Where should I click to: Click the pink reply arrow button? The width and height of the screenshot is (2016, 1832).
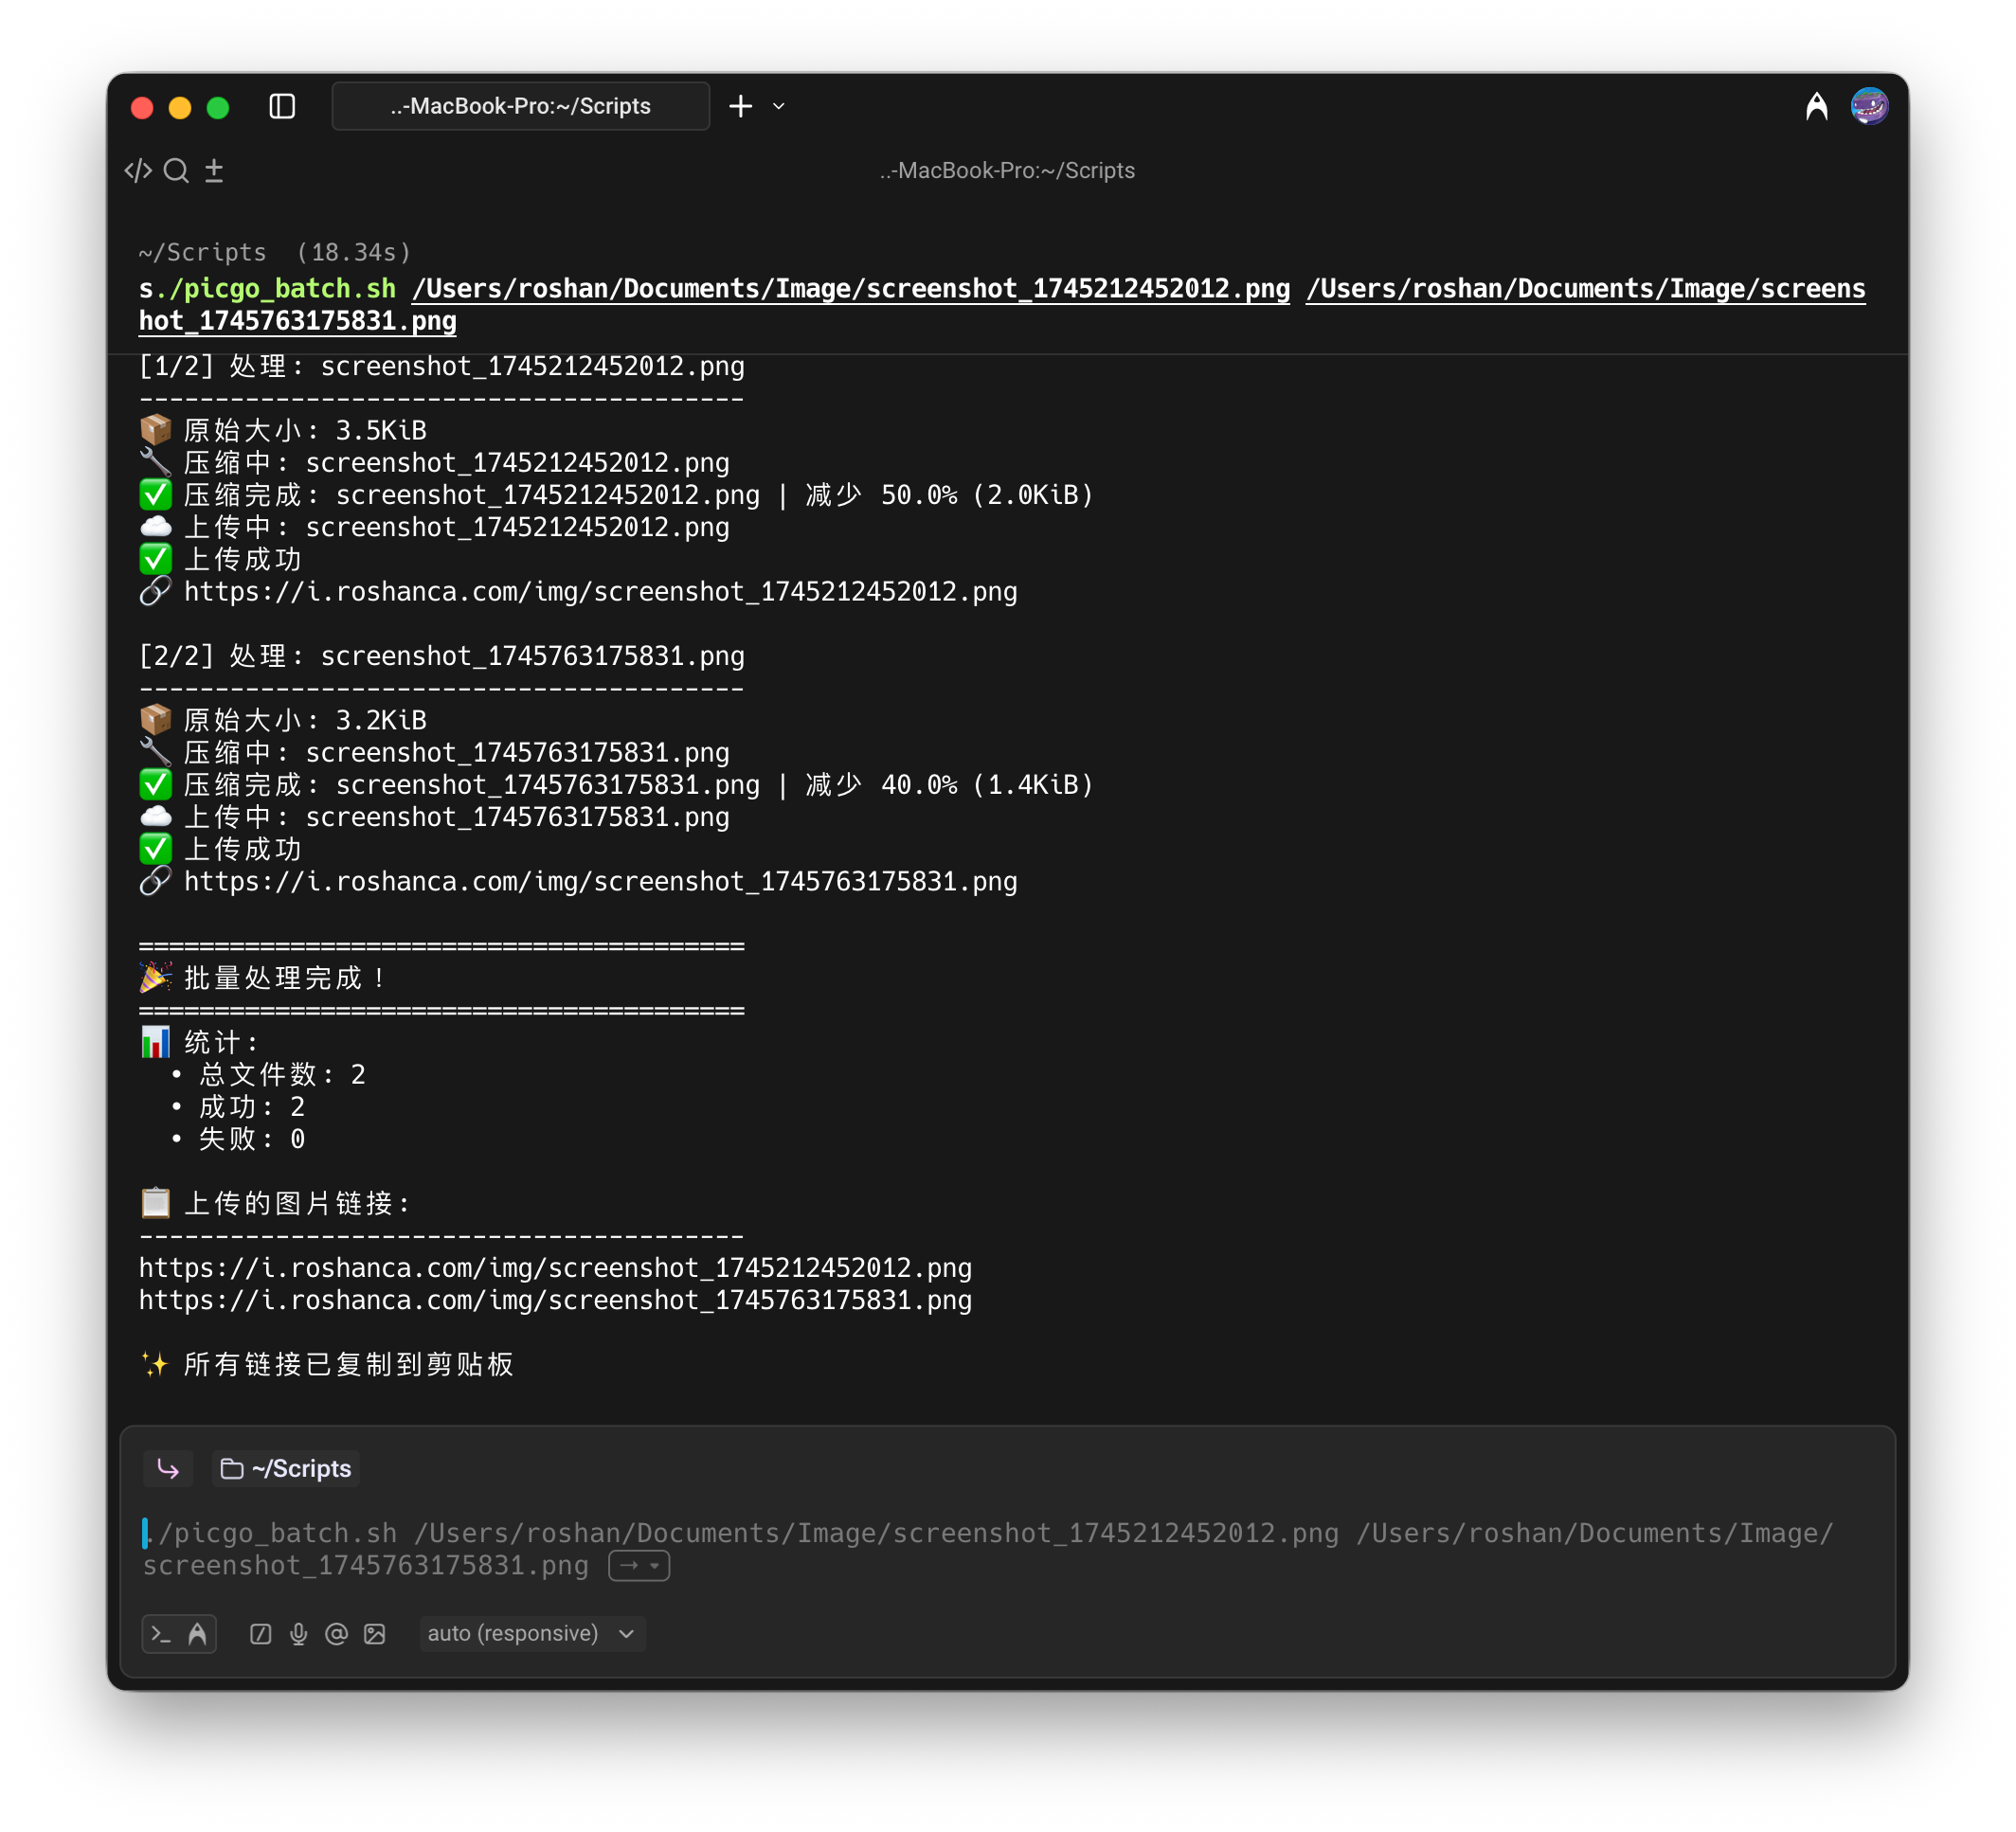[168, 1469]
